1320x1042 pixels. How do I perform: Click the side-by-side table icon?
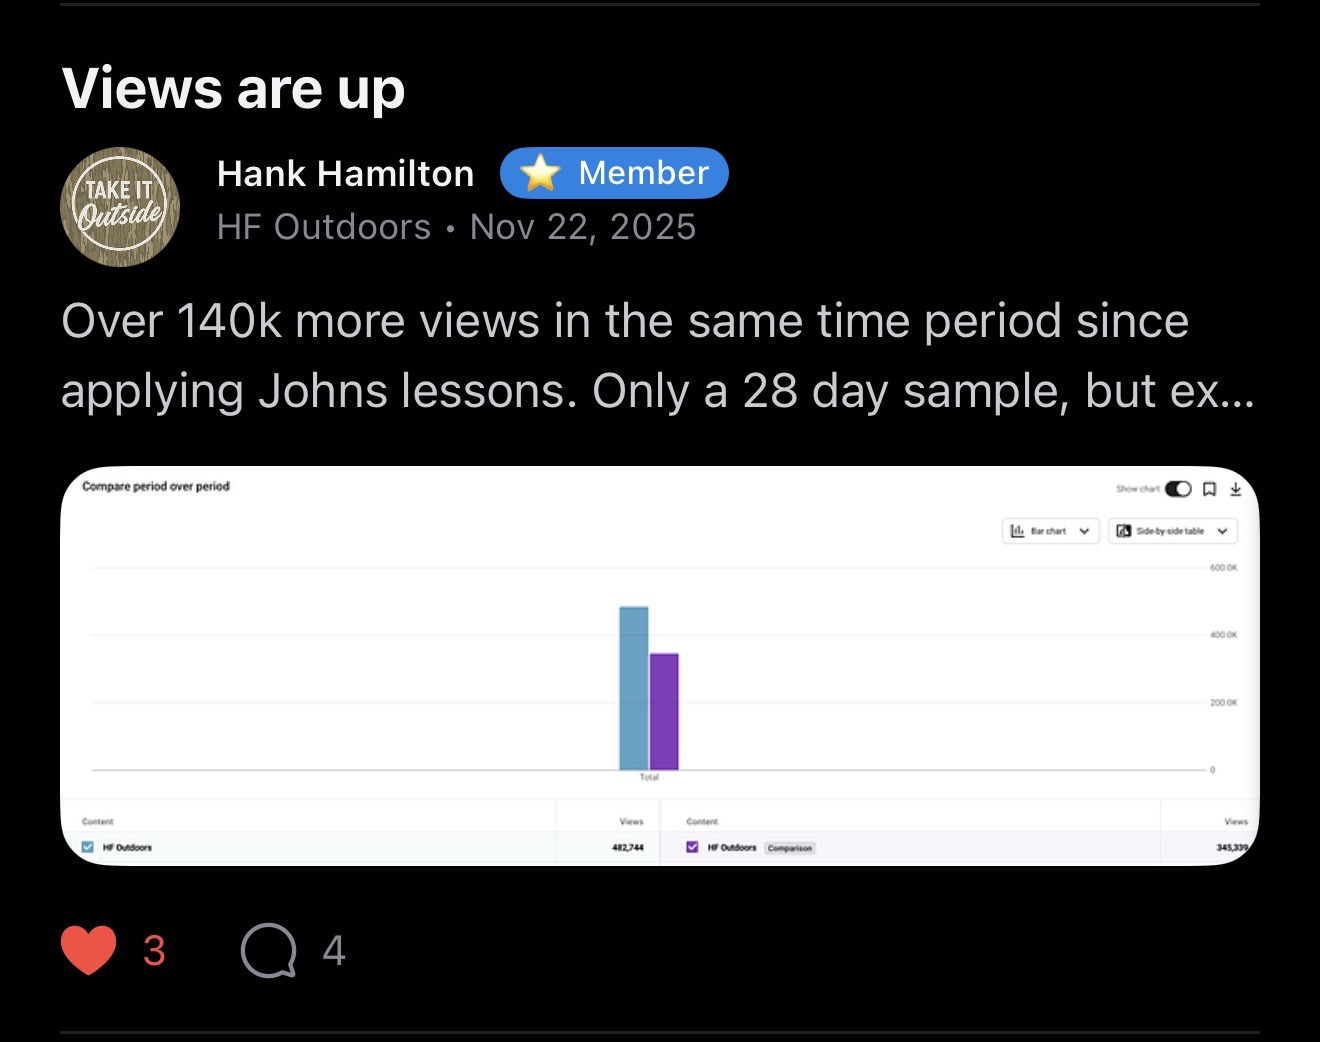click(1124, 531)
